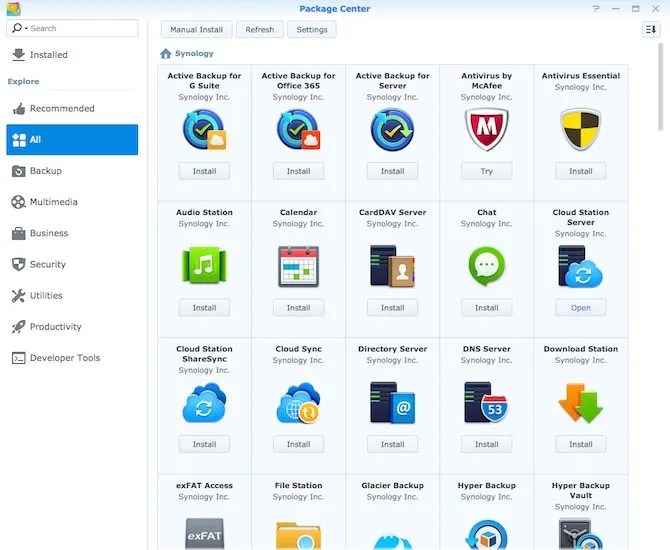Open the exFAT Access icon
Screen dimensions: 670x550
coord(204,534)
